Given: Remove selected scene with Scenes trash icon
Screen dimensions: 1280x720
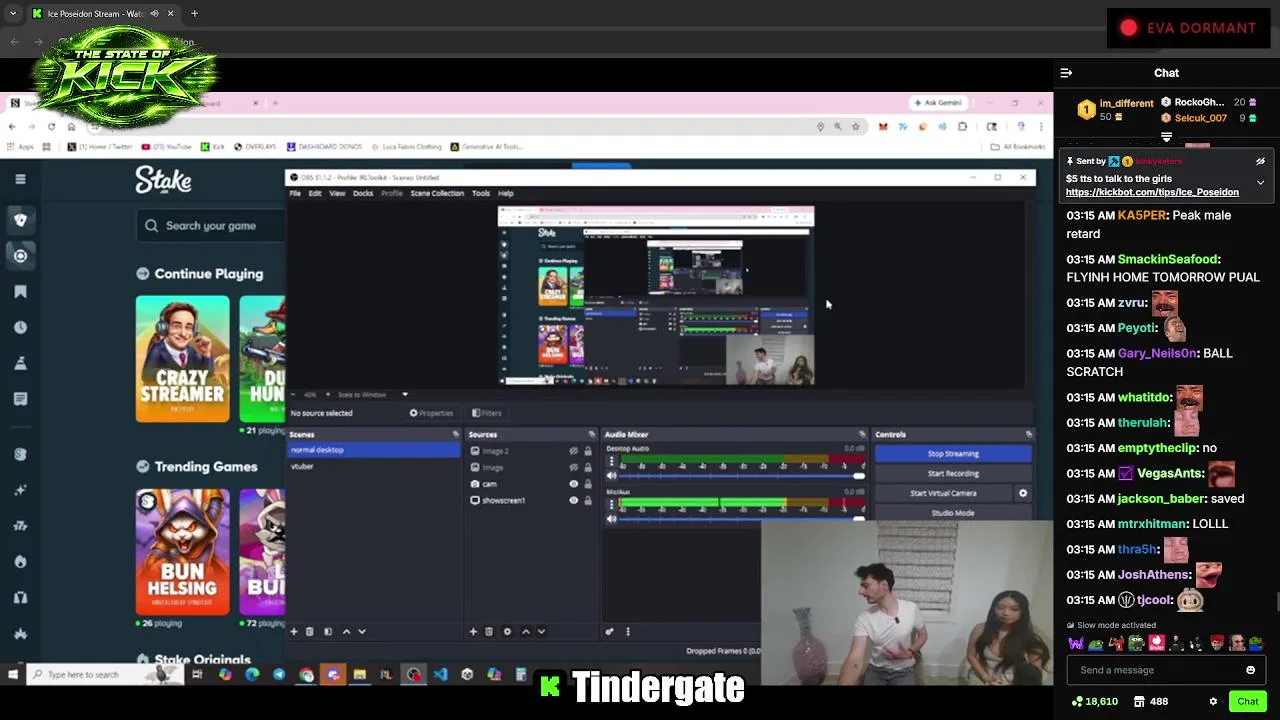Looking at the screenshot, I should point(309,631).
